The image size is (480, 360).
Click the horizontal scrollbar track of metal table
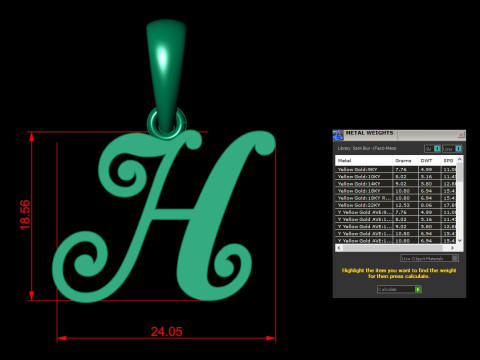pyautogui.click(x=395, y=248)
